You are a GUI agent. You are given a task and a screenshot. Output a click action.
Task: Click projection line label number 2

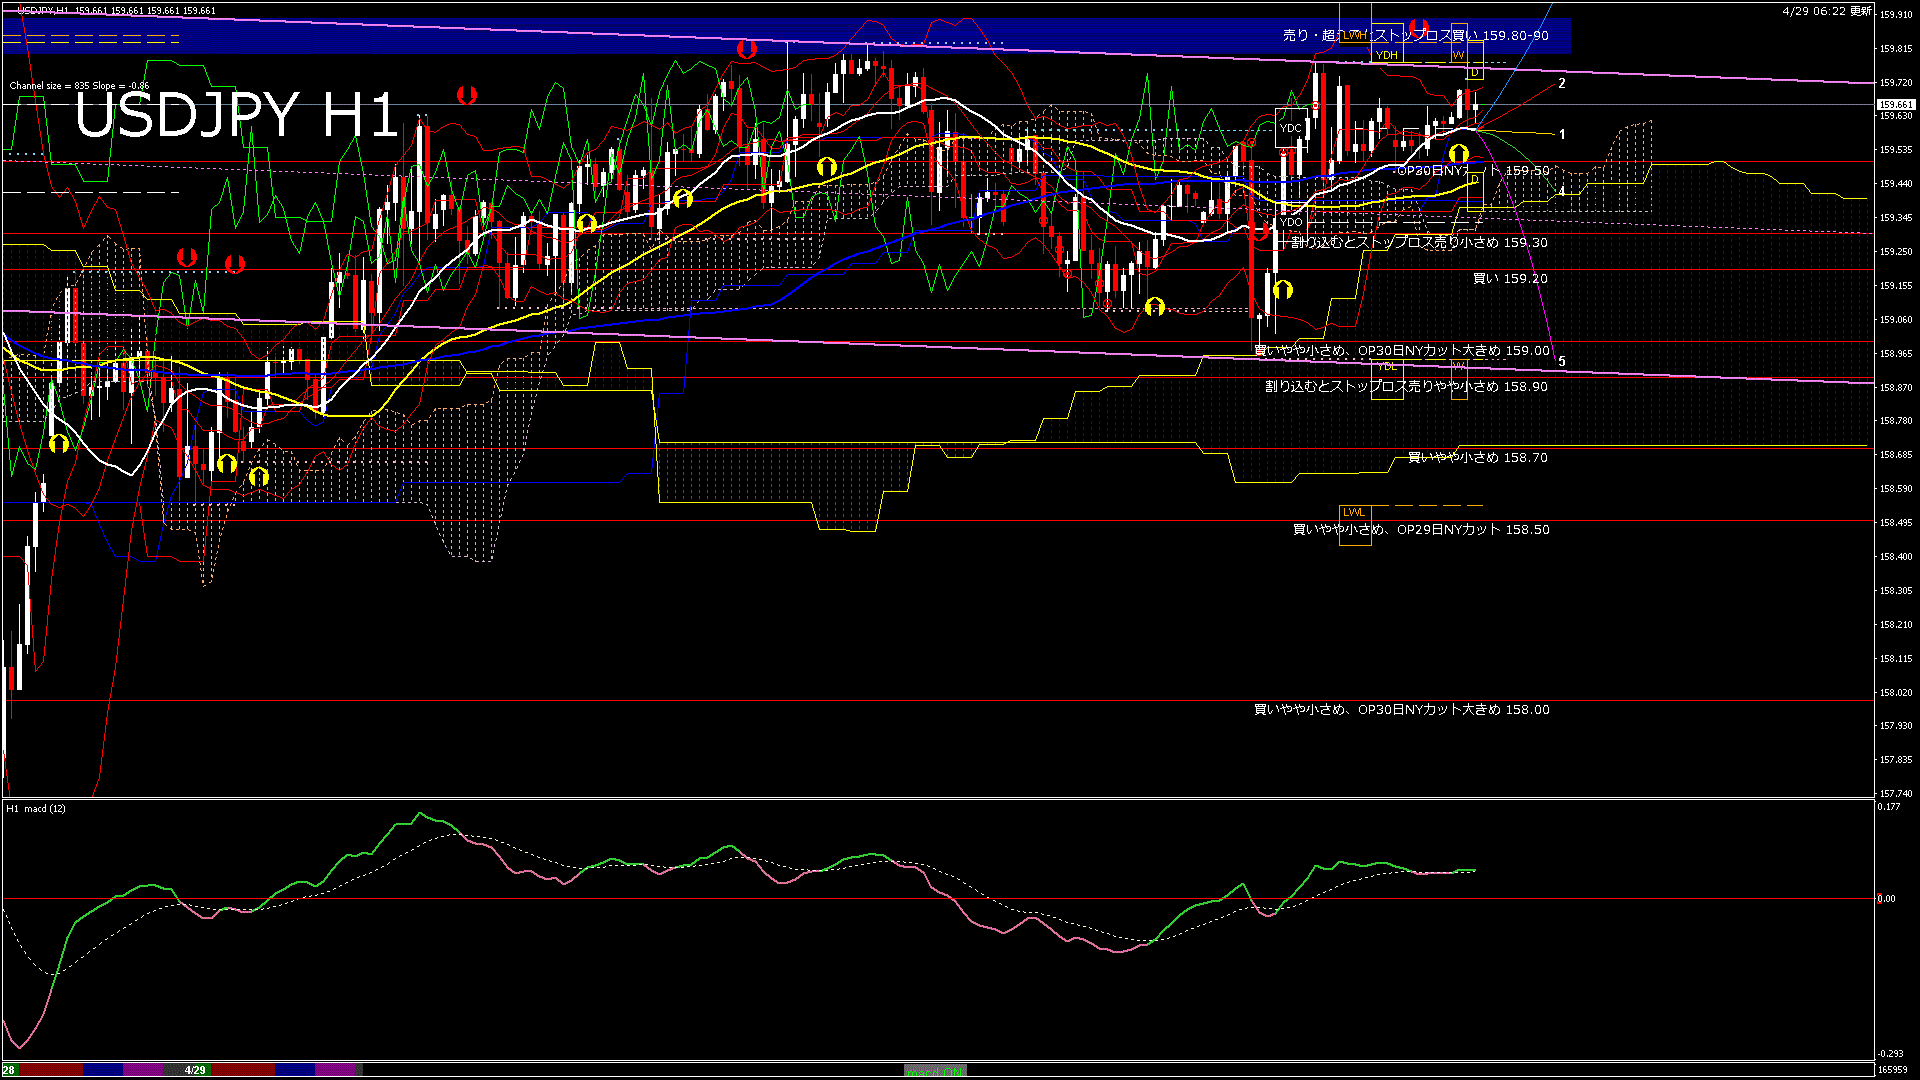click(x=1562, y=84)
